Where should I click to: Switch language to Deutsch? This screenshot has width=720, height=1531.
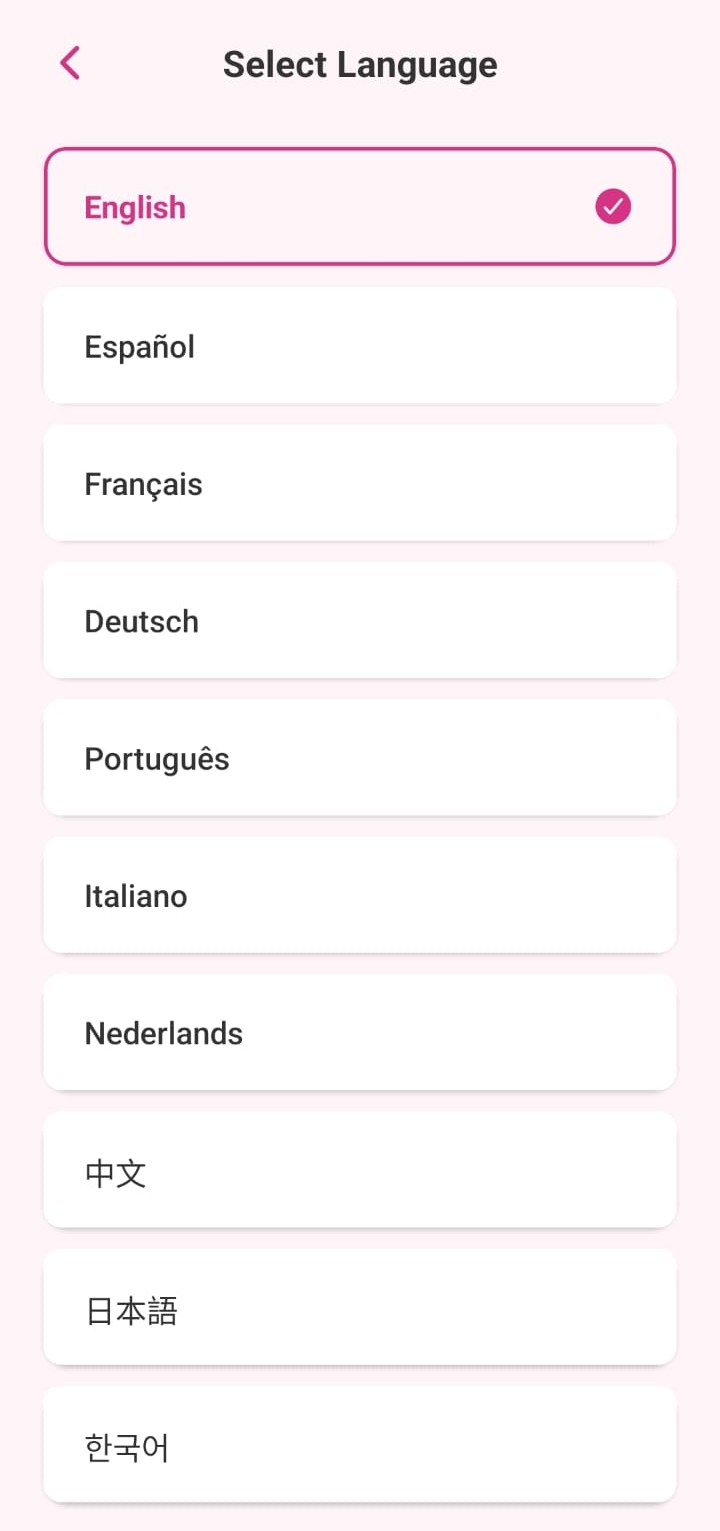pyautogui.click(x=360, y=620)
